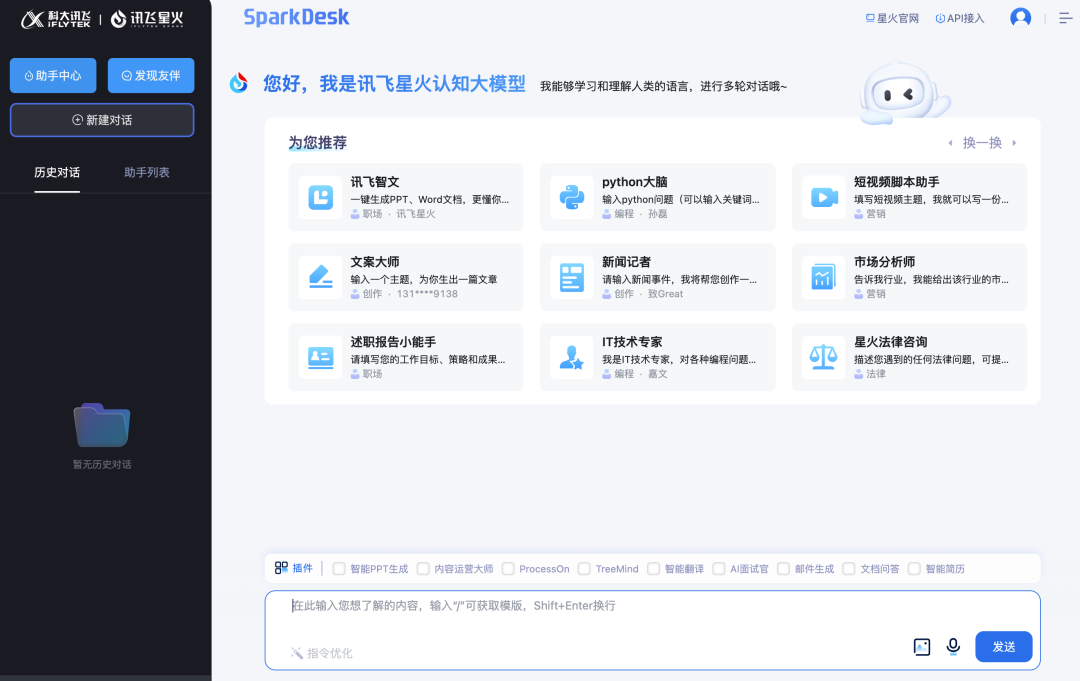Enable the 智能PPT生成 plugin checkbox

pyautogui.click(x=339, y=569)
